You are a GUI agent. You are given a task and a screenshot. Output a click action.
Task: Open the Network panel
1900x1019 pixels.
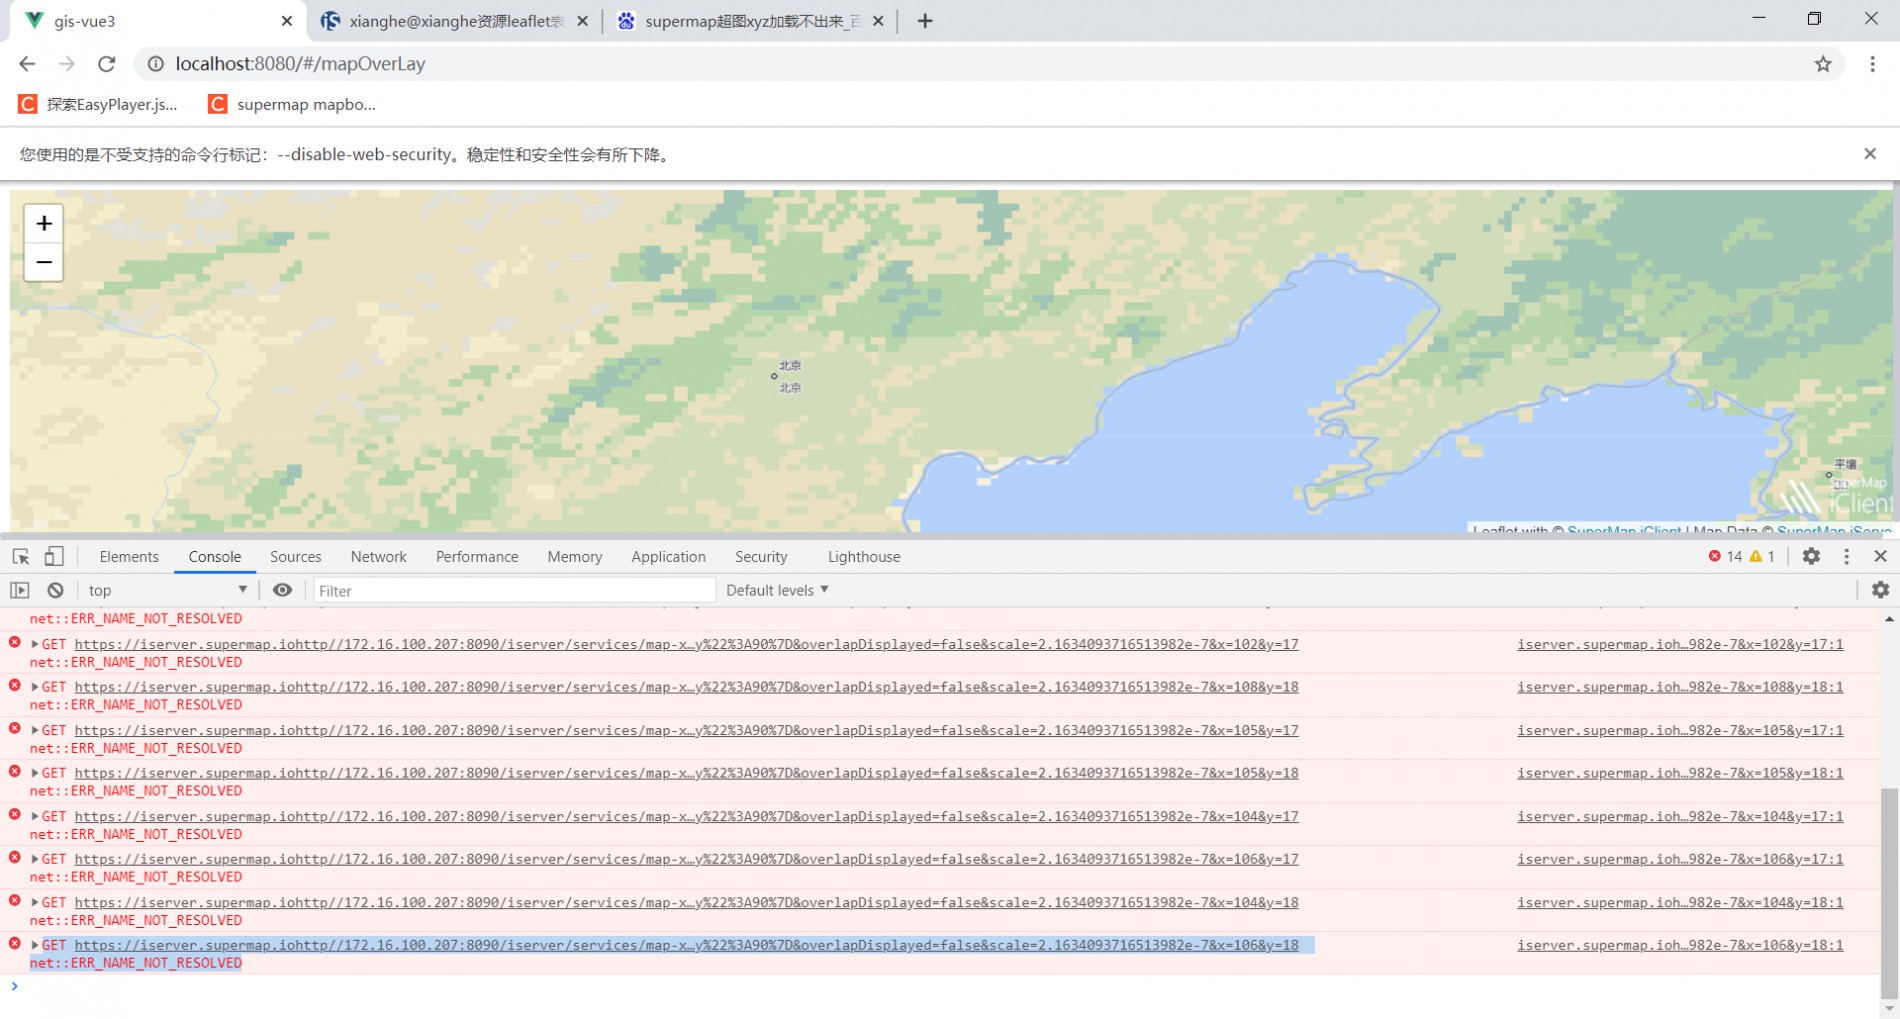click(x=379, y=557)
